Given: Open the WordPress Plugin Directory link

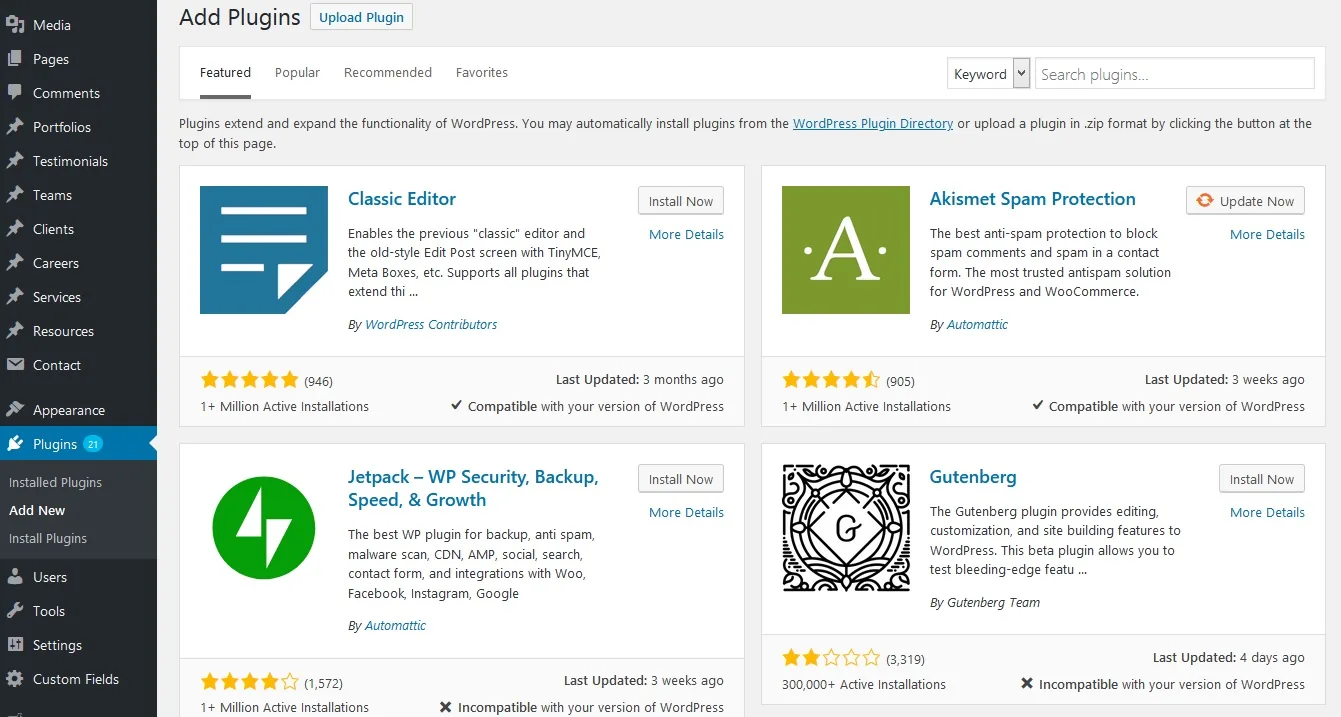Looking at the screenshot, I should [872, 124].
